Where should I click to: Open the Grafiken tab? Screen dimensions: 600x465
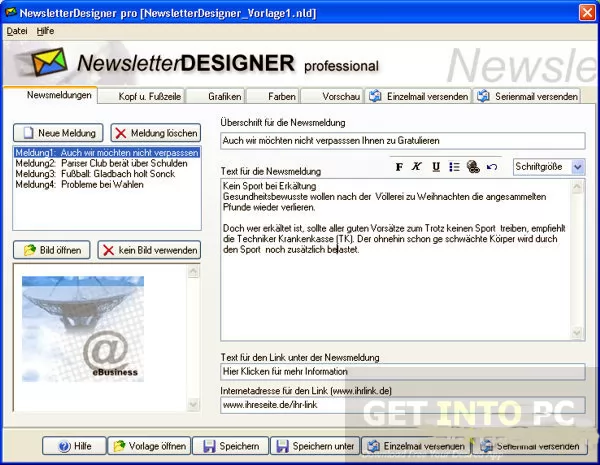pos(215,96)
